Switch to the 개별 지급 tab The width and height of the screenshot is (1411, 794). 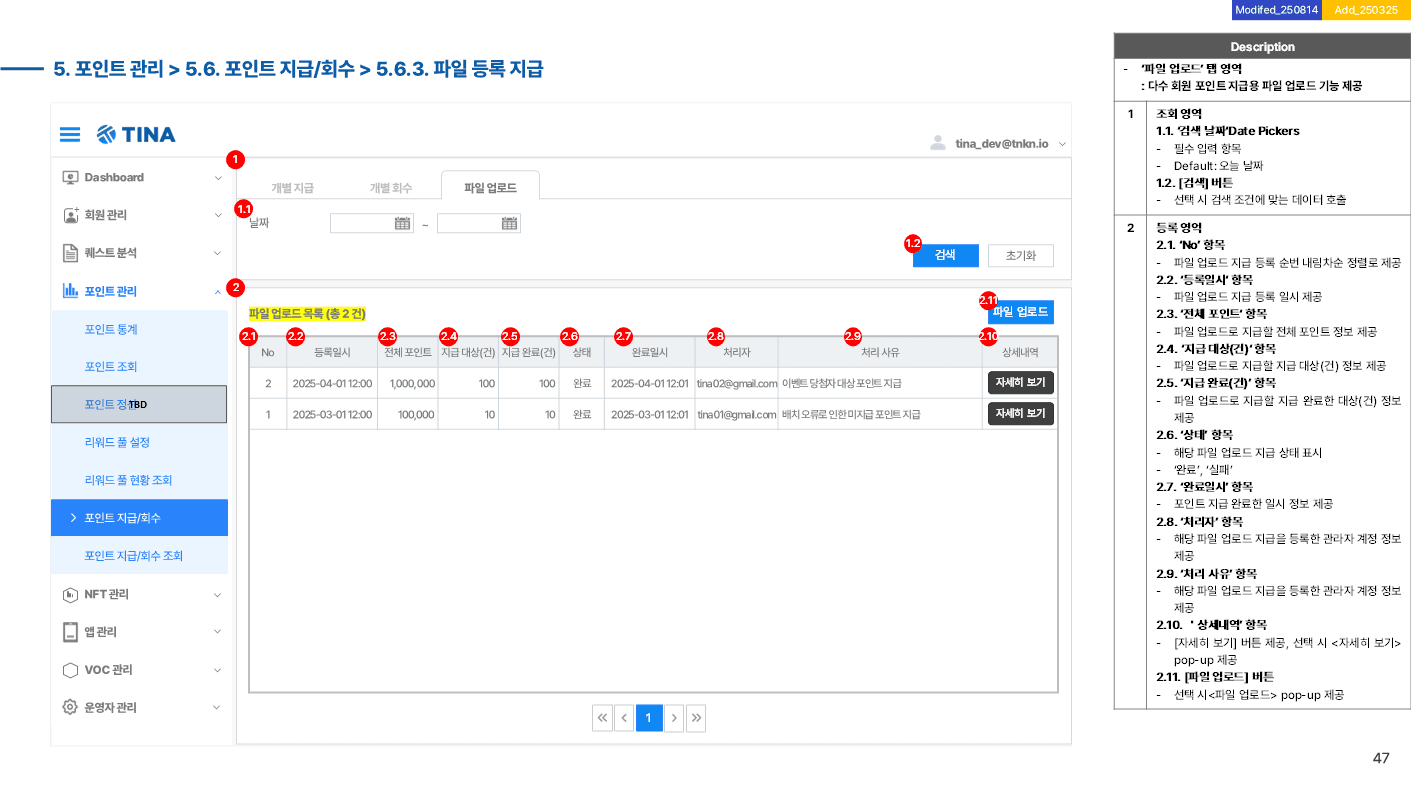pos(292,188)
